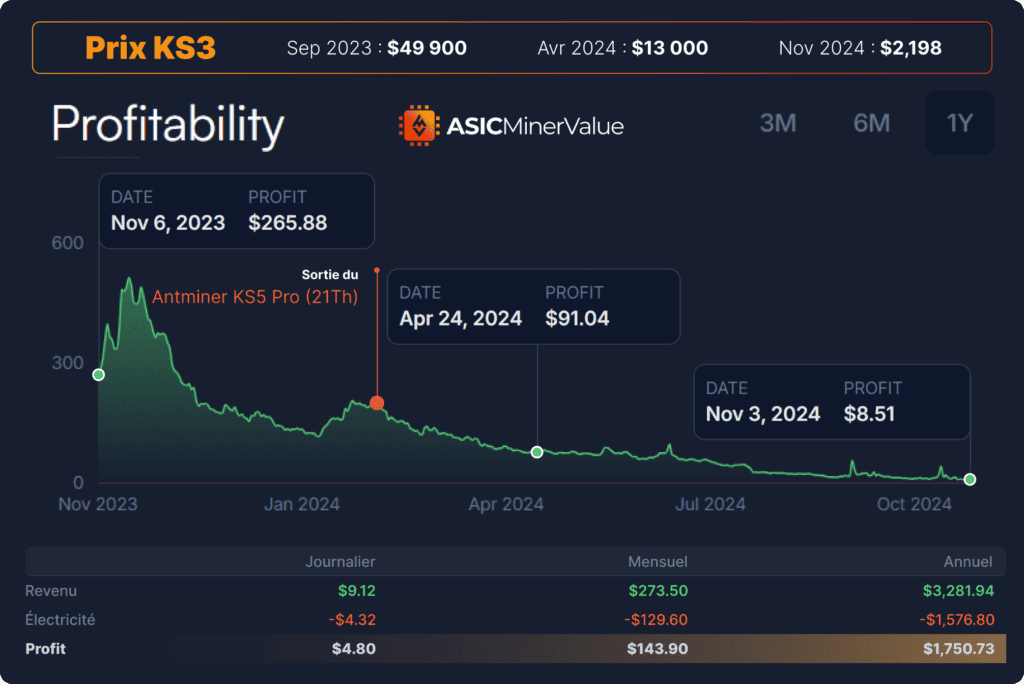The width and height of the screenshot is (1024, 684).
Task: Click the Nov 2024 price $2,198
Action: pyautogui.click(x=911, y=48)
